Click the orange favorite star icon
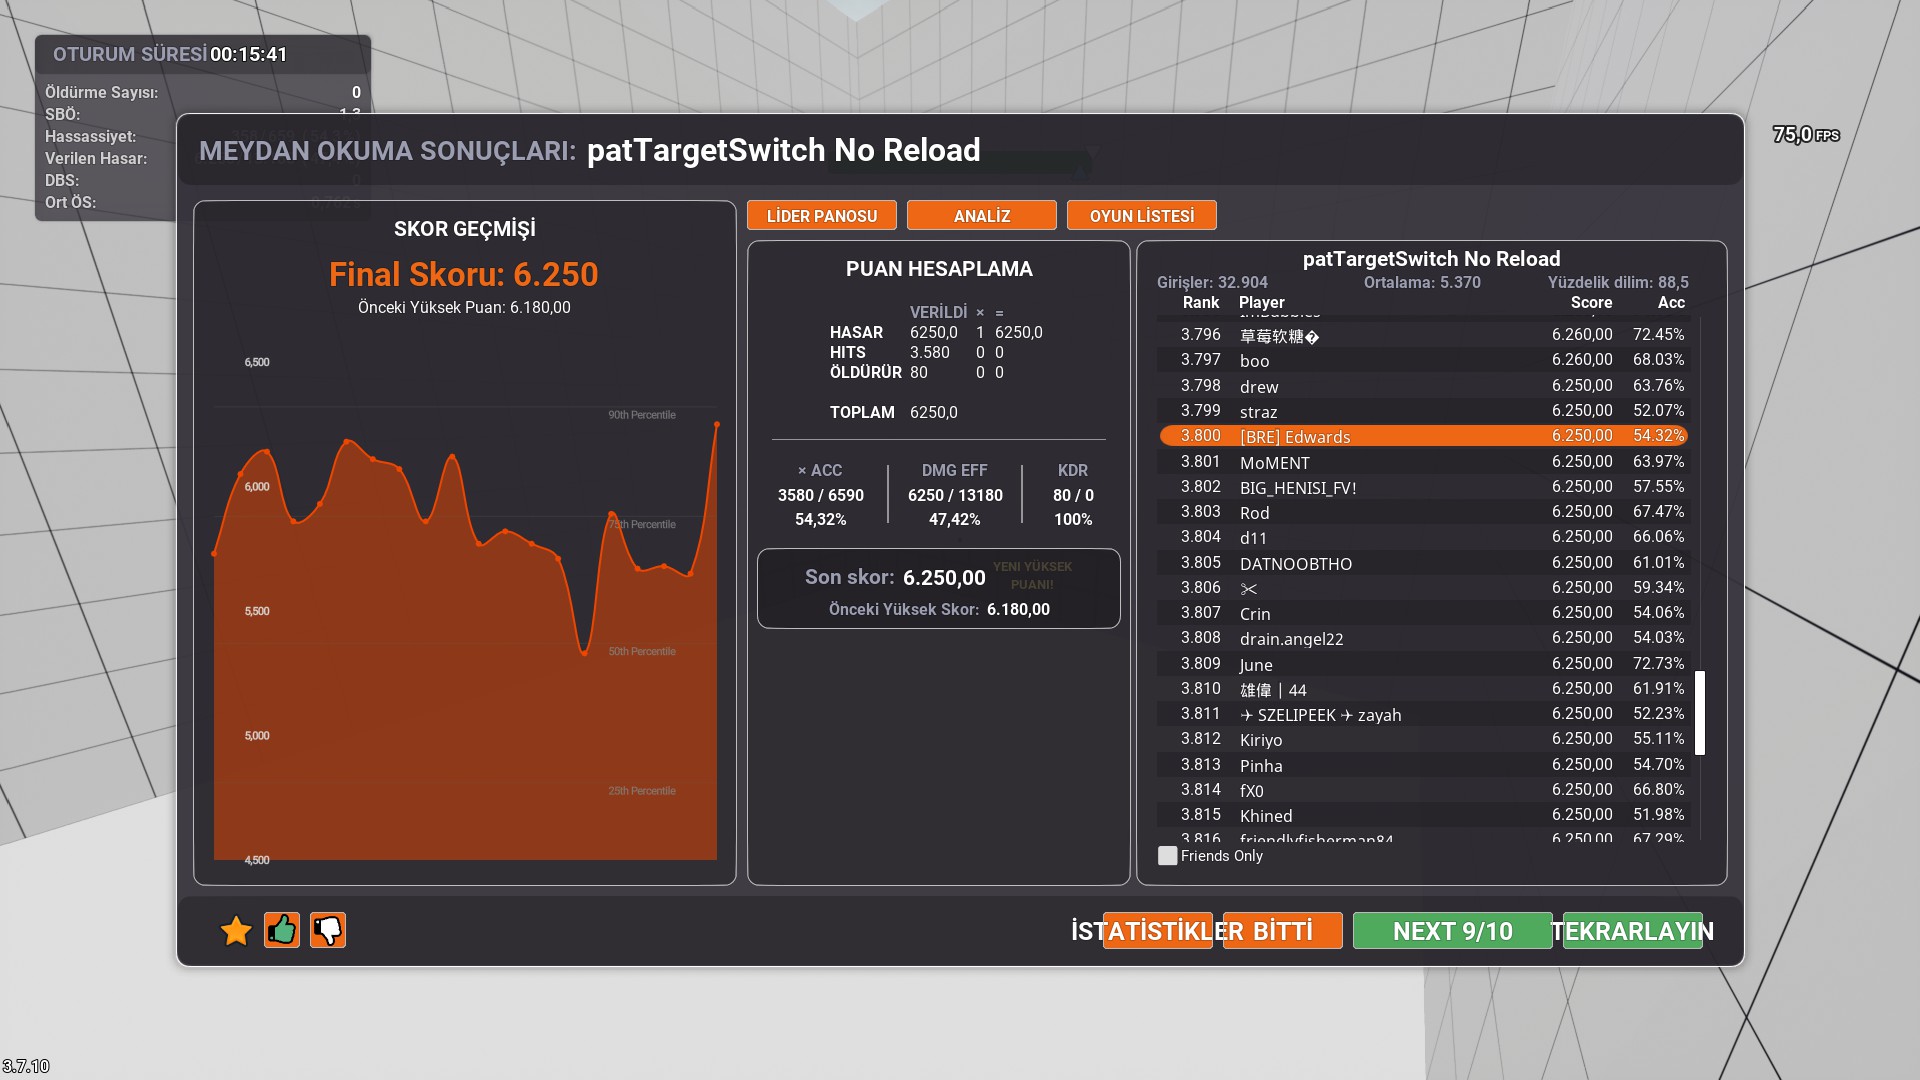 pyautogui.click(x=236, y=931)
